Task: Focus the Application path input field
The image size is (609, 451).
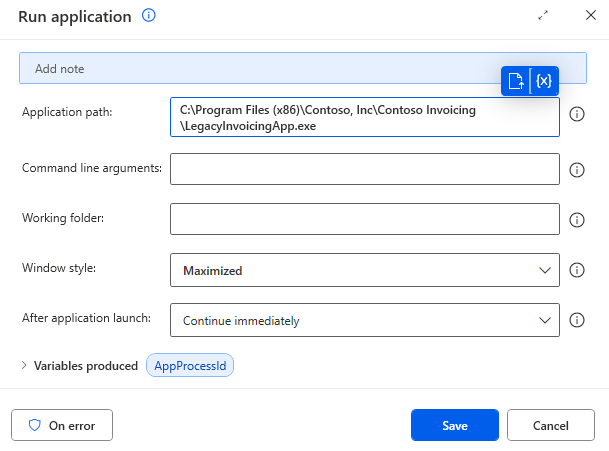Action: tap(365, 117)
